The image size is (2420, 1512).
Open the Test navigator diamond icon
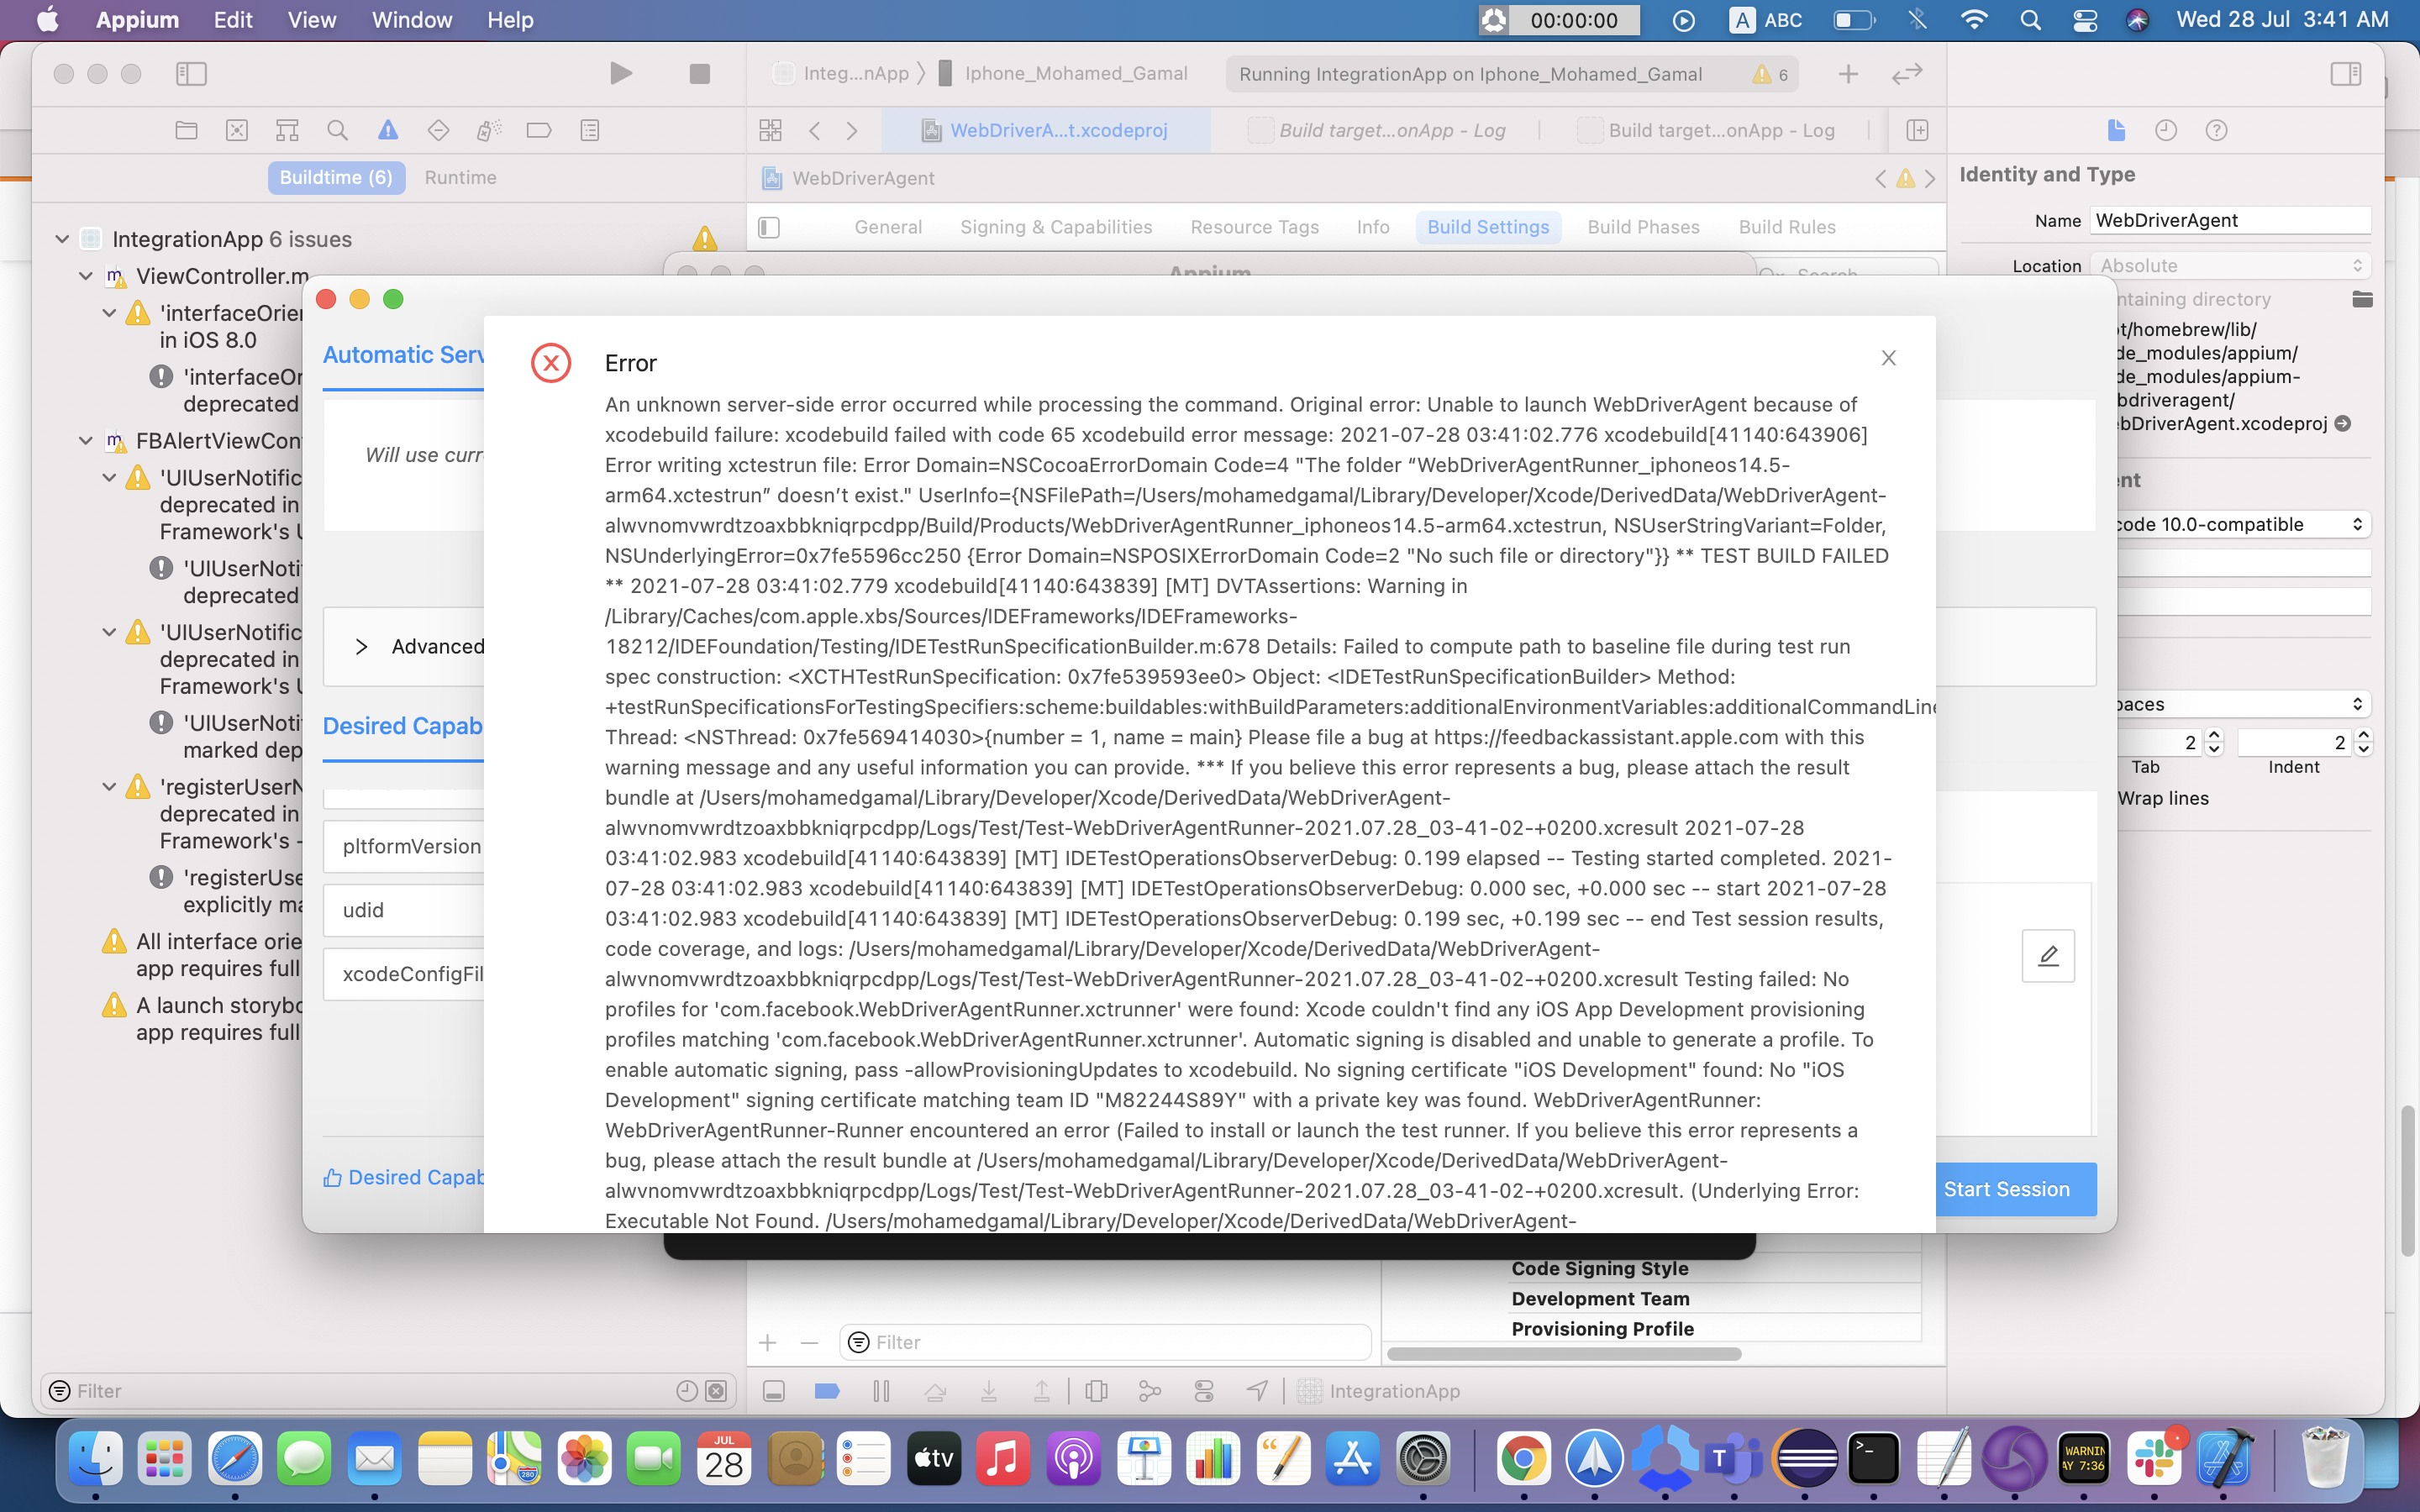click(x=438, y=130)
